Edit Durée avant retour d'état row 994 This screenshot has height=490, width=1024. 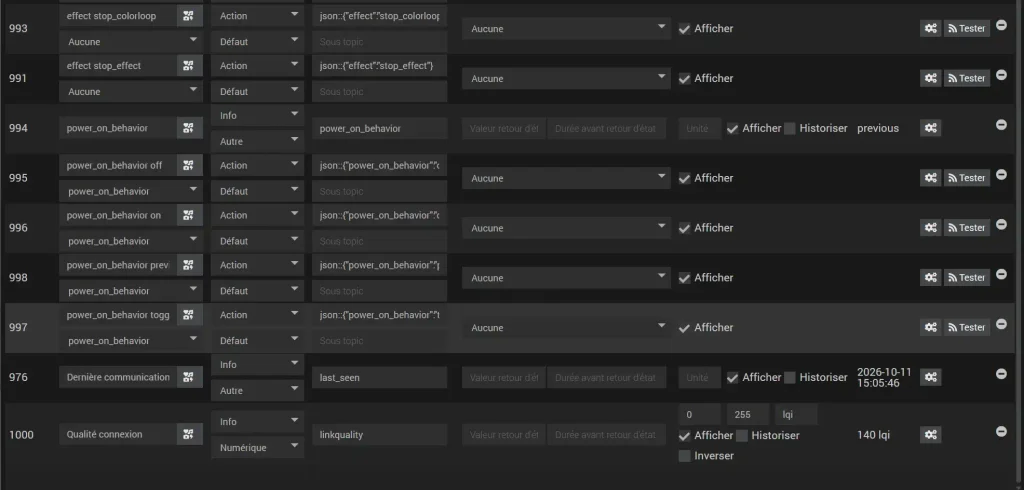coord(607,129)
